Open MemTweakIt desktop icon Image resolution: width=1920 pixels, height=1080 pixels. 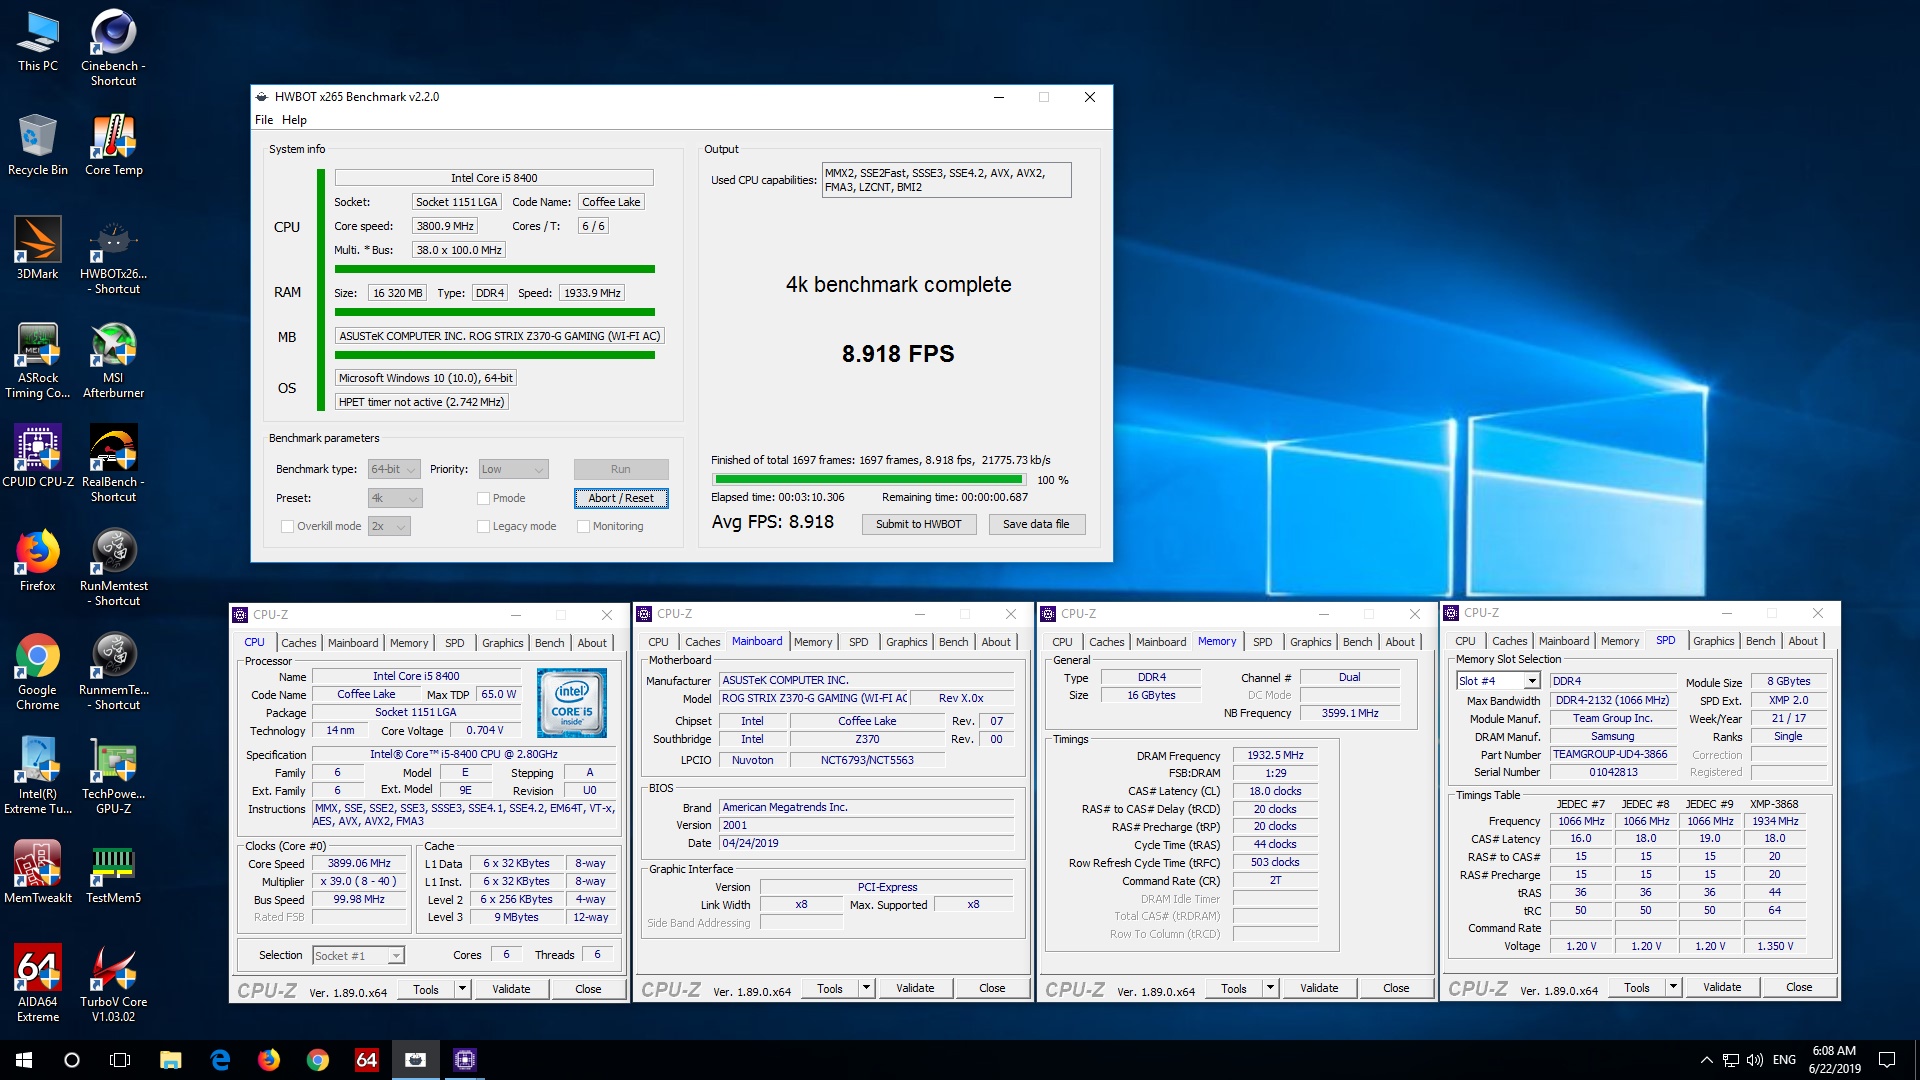[x=38, y=872]
